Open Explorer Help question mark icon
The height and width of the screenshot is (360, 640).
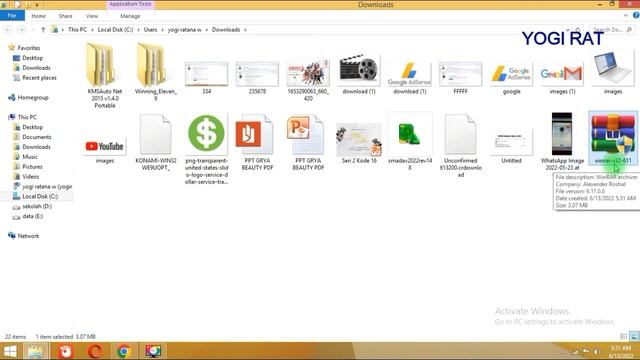pyautogui.click(x=636, y=16)
